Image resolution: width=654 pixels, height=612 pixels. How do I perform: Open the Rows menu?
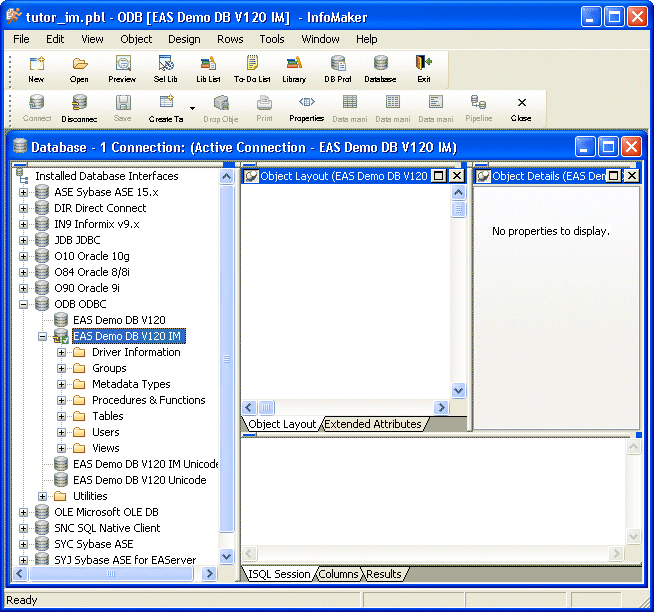tap(230, 39)
